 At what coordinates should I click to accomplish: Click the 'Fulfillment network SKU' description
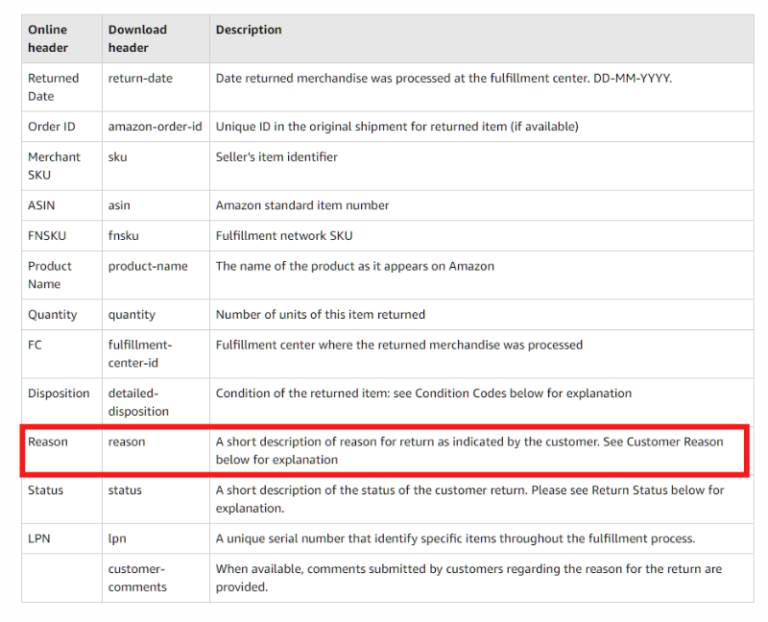pos(284,236)
